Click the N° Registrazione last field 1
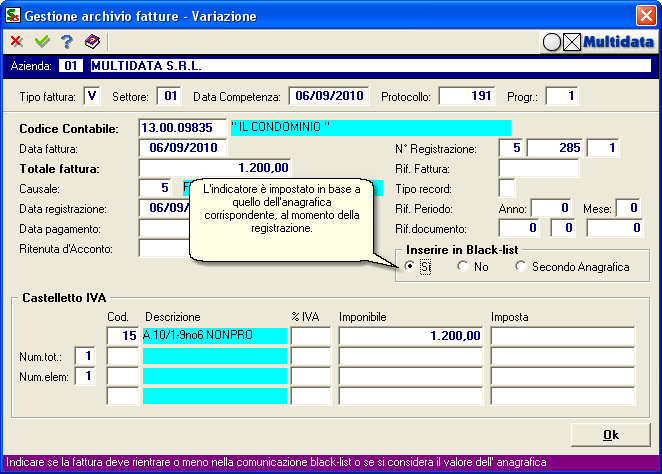 tap(603, 148)
